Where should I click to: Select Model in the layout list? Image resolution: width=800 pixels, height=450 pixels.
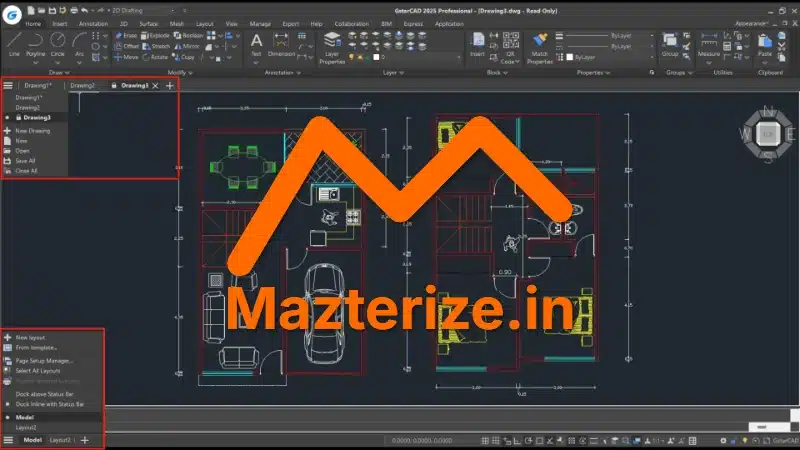(x=24, y=417)
